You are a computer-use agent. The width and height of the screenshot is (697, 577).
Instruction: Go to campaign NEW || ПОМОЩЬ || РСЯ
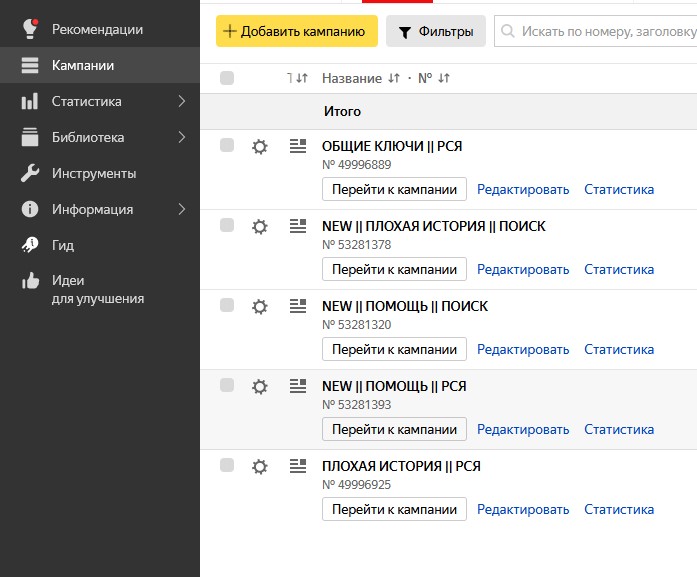pyautogui.click(x=394, y=429)
